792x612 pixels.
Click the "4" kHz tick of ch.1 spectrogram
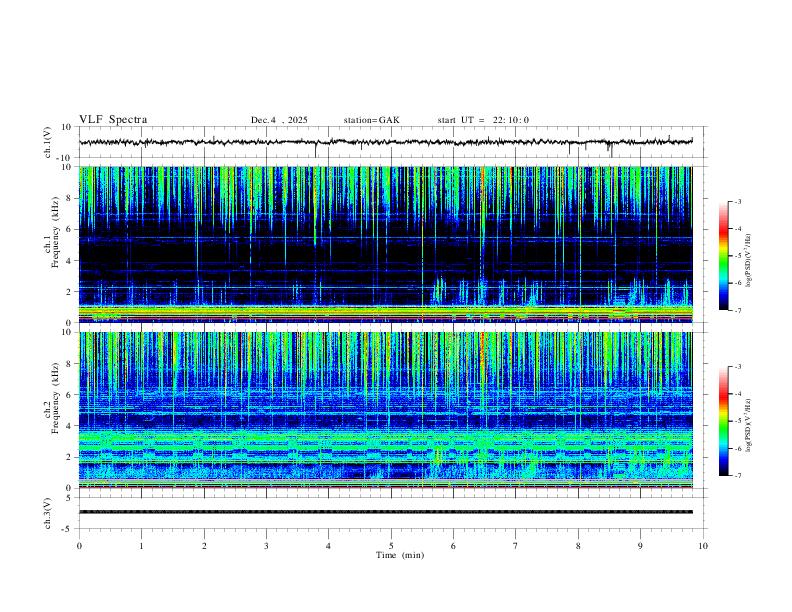[69, 261]
